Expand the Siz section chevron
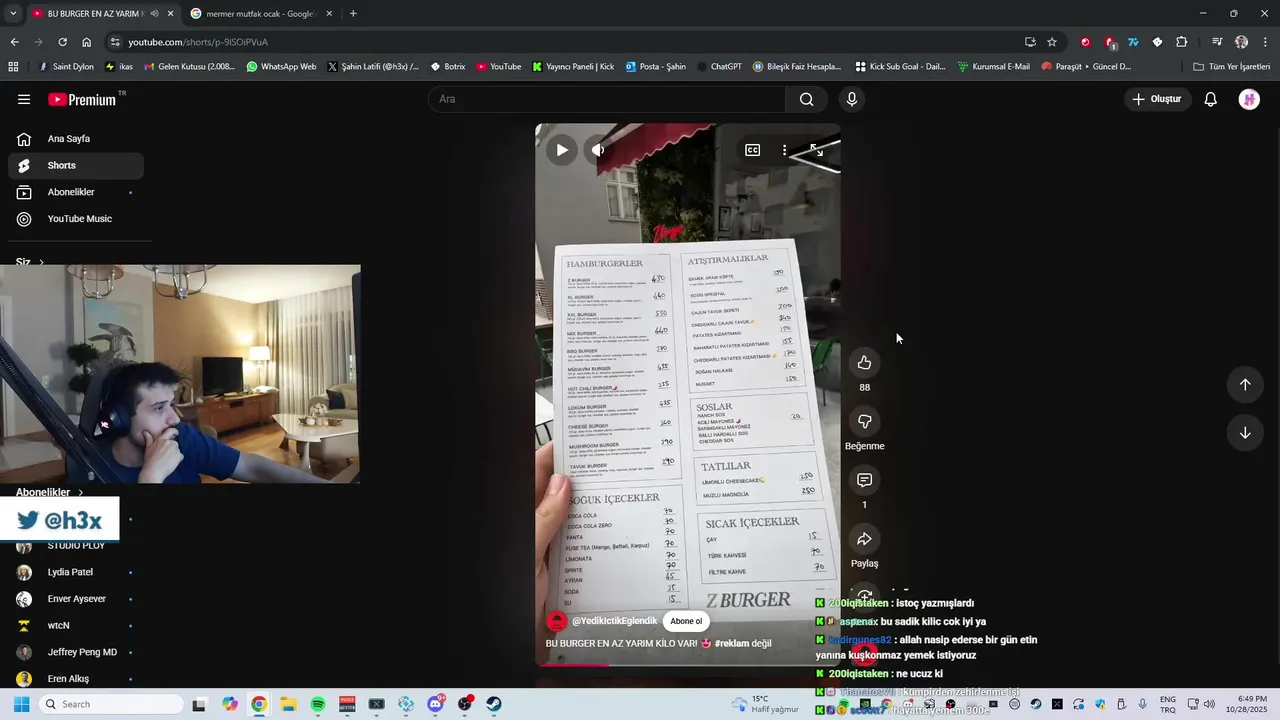The height and width of the screenshot is (720, 1280). (41, 262)
